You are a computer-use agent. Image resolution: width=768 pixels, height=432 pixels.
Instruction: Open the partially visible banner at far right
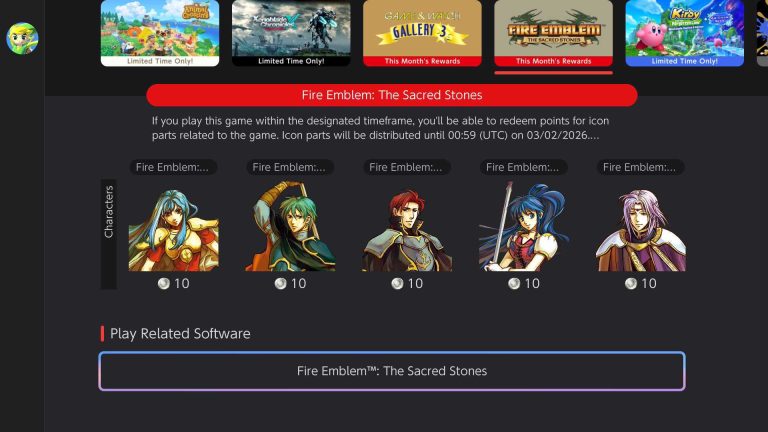tap(763, 33)
